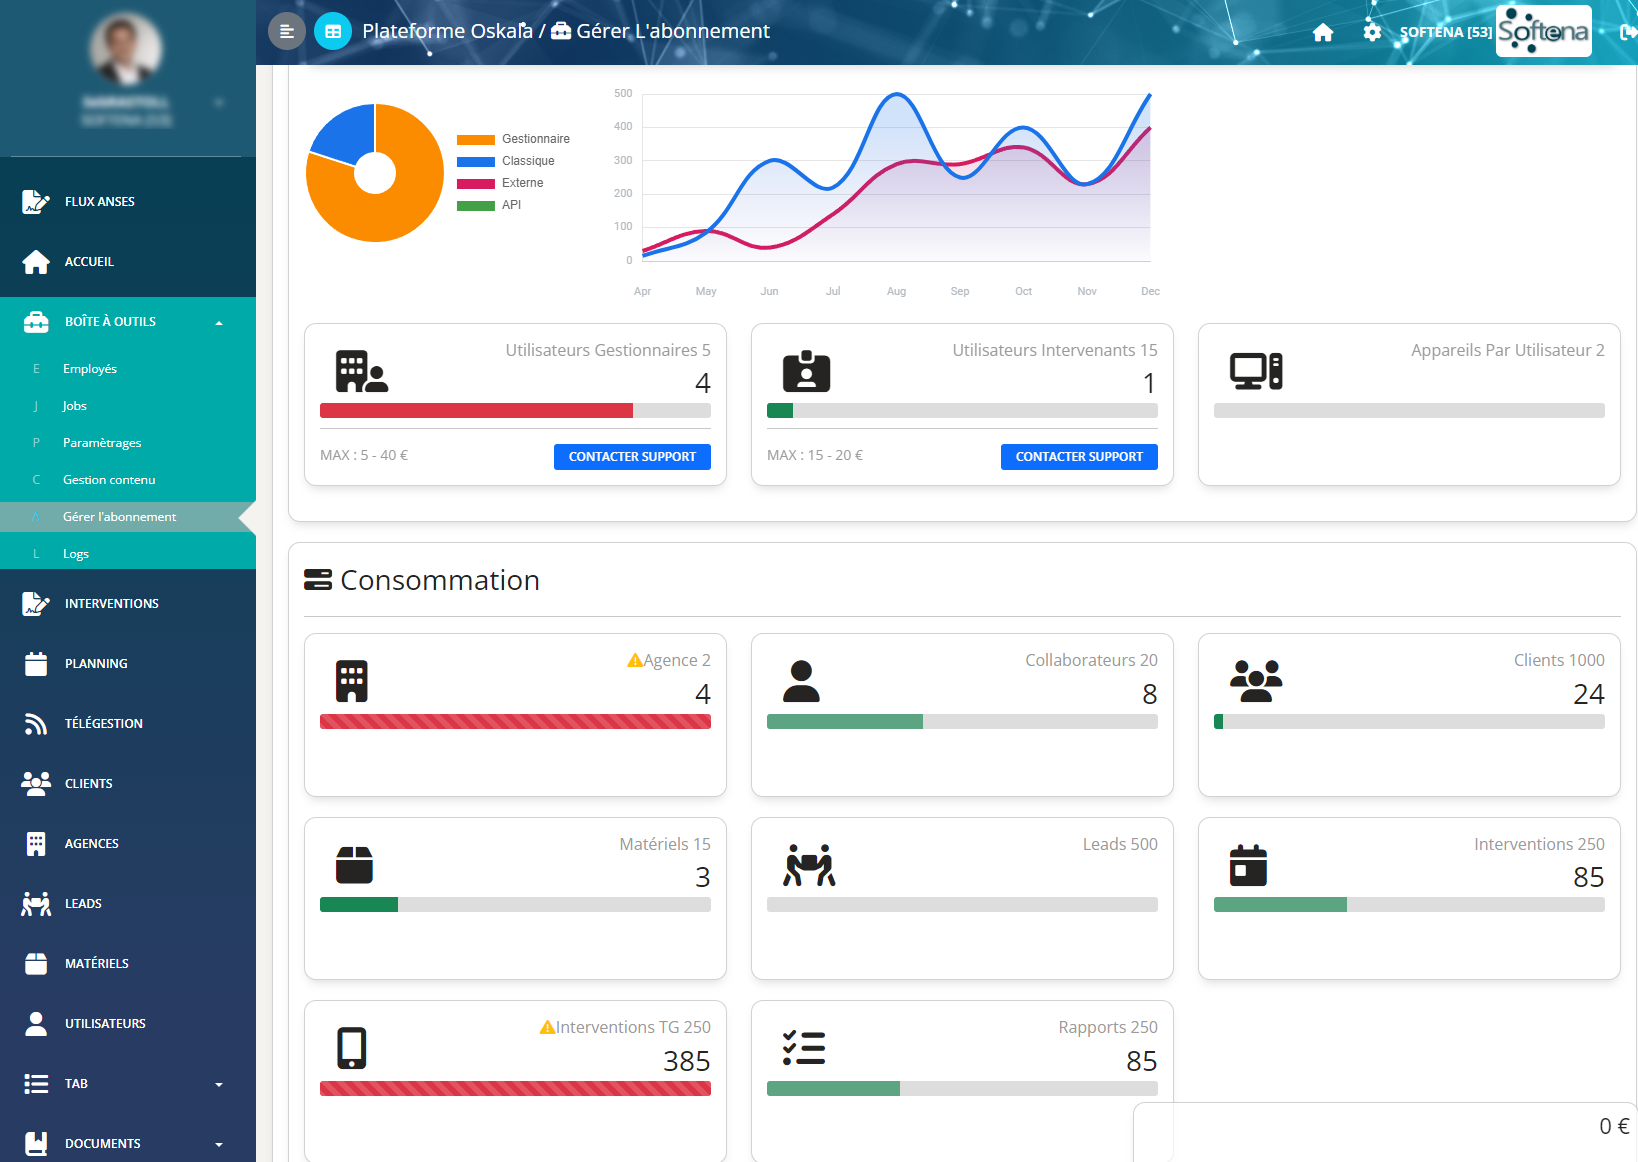Image resolution: width=1638 pixels, height=1162 pixels.
Task: Click the logout icon at header edge
Action: coord(1628,32)
